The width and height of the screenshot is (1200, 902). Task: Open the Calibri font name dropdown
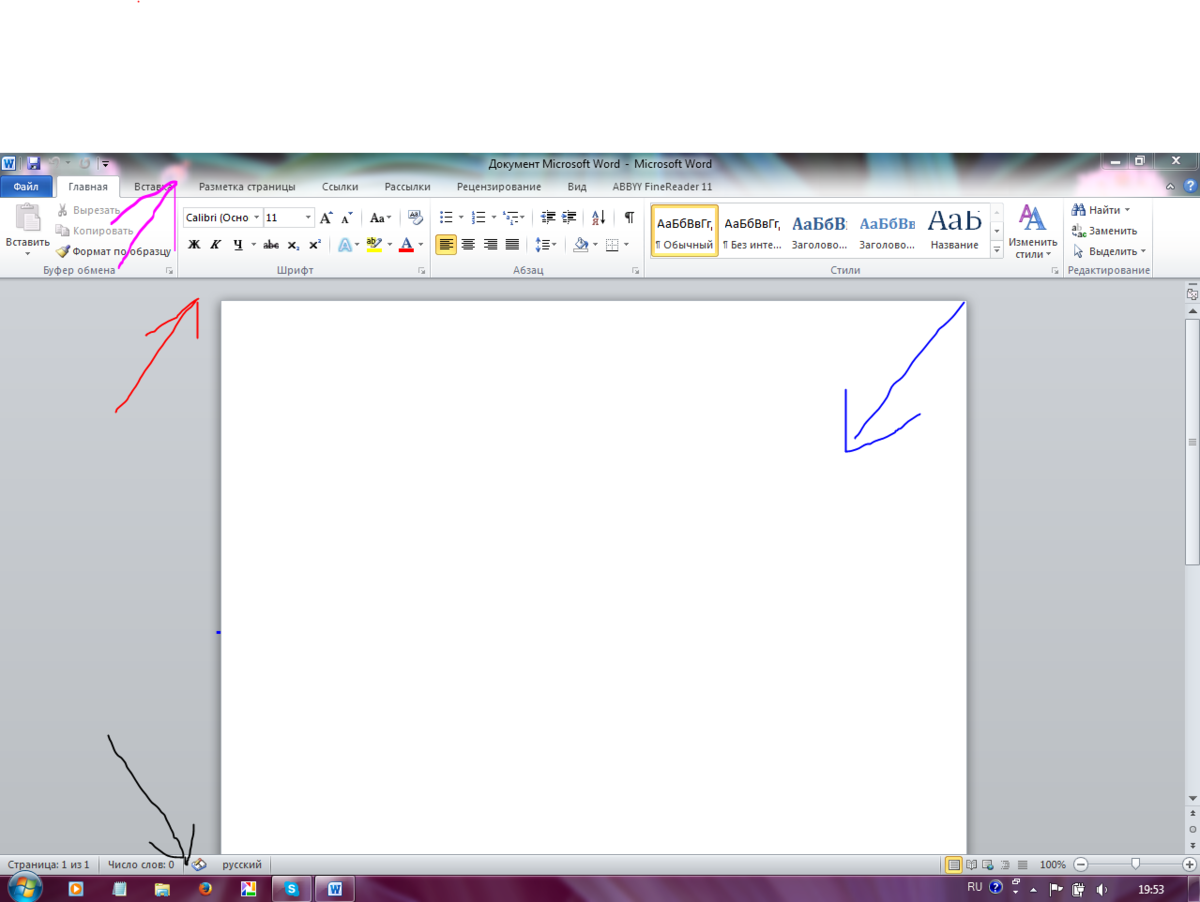257,218
